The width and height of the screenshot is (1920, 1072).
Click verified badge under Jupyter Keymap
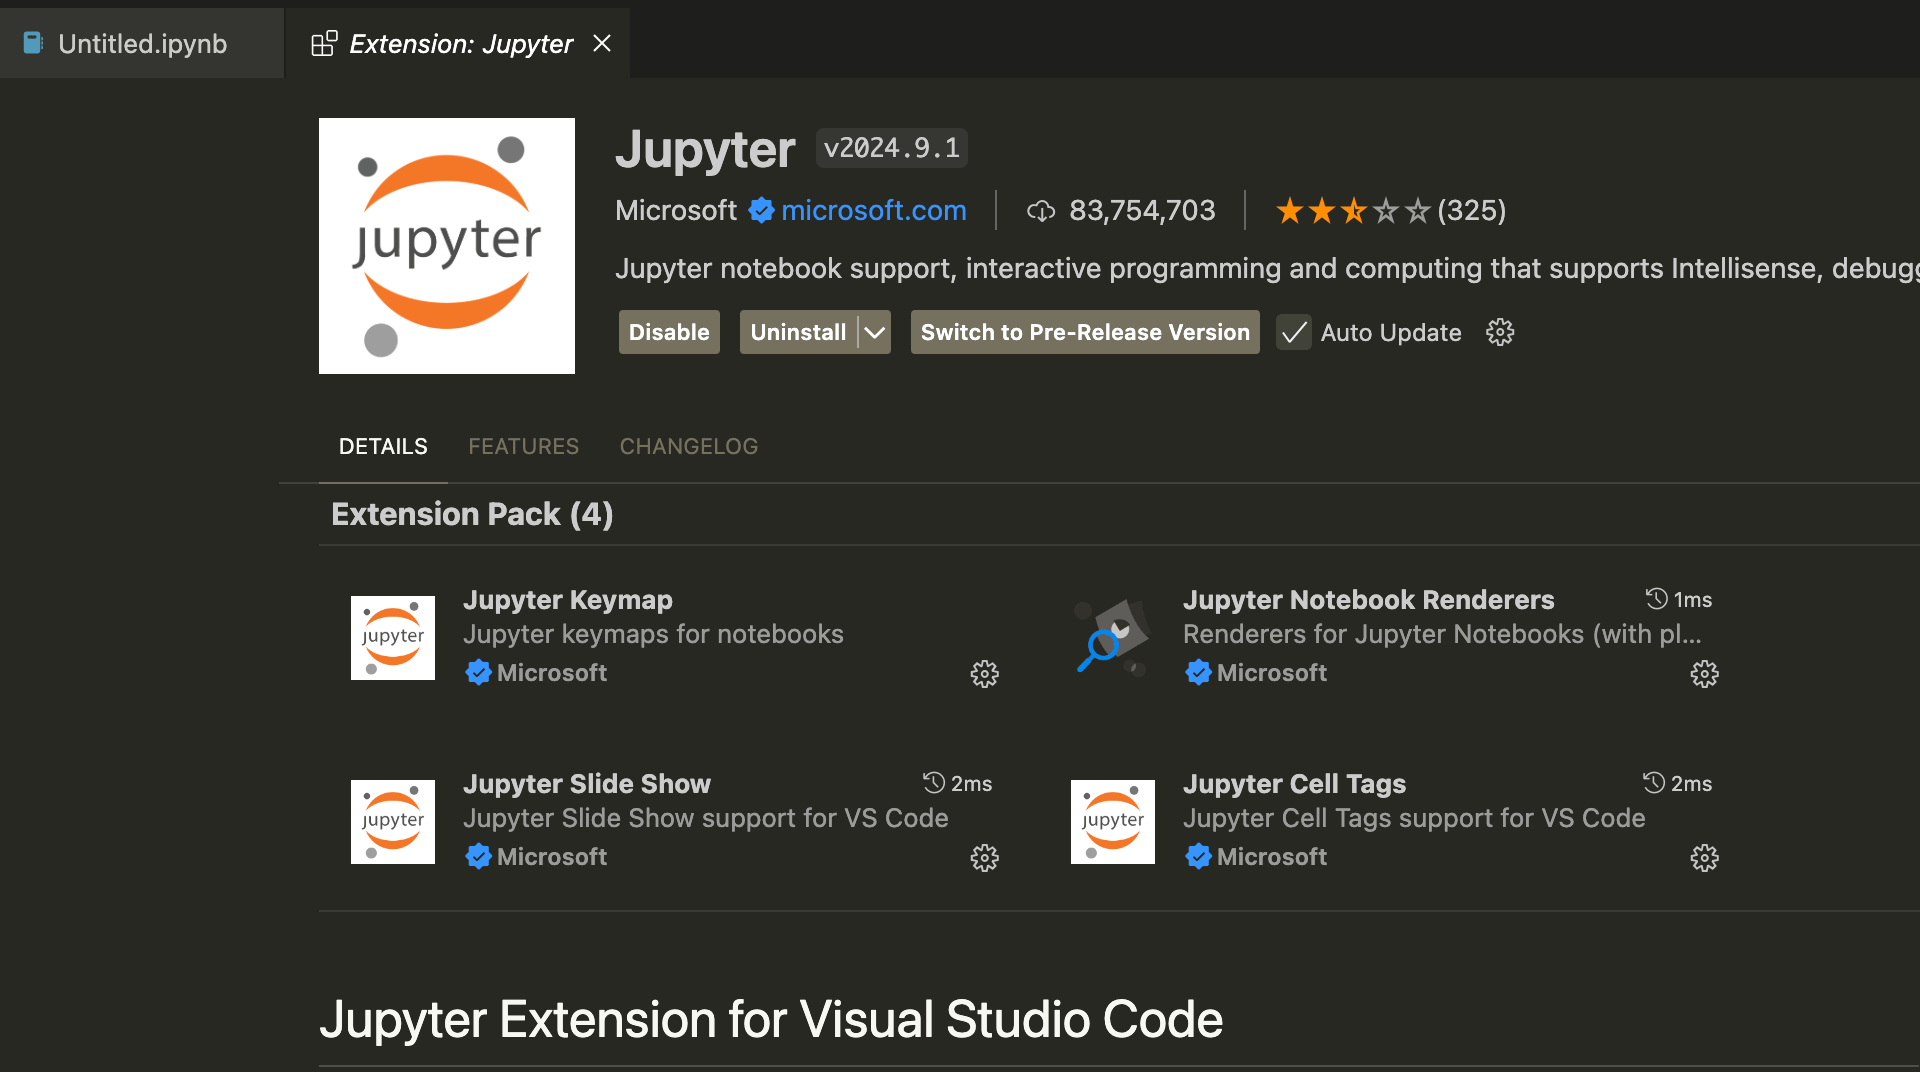click(x=478, y=672)
